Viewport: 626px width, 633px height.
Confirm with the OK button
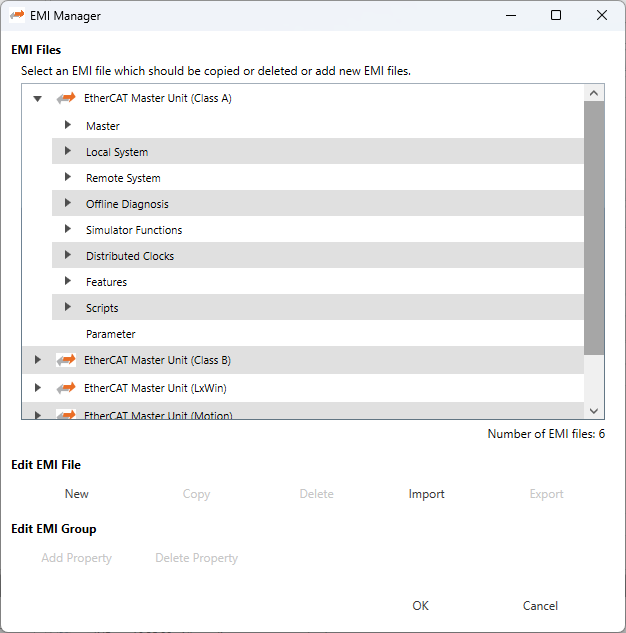421,606
